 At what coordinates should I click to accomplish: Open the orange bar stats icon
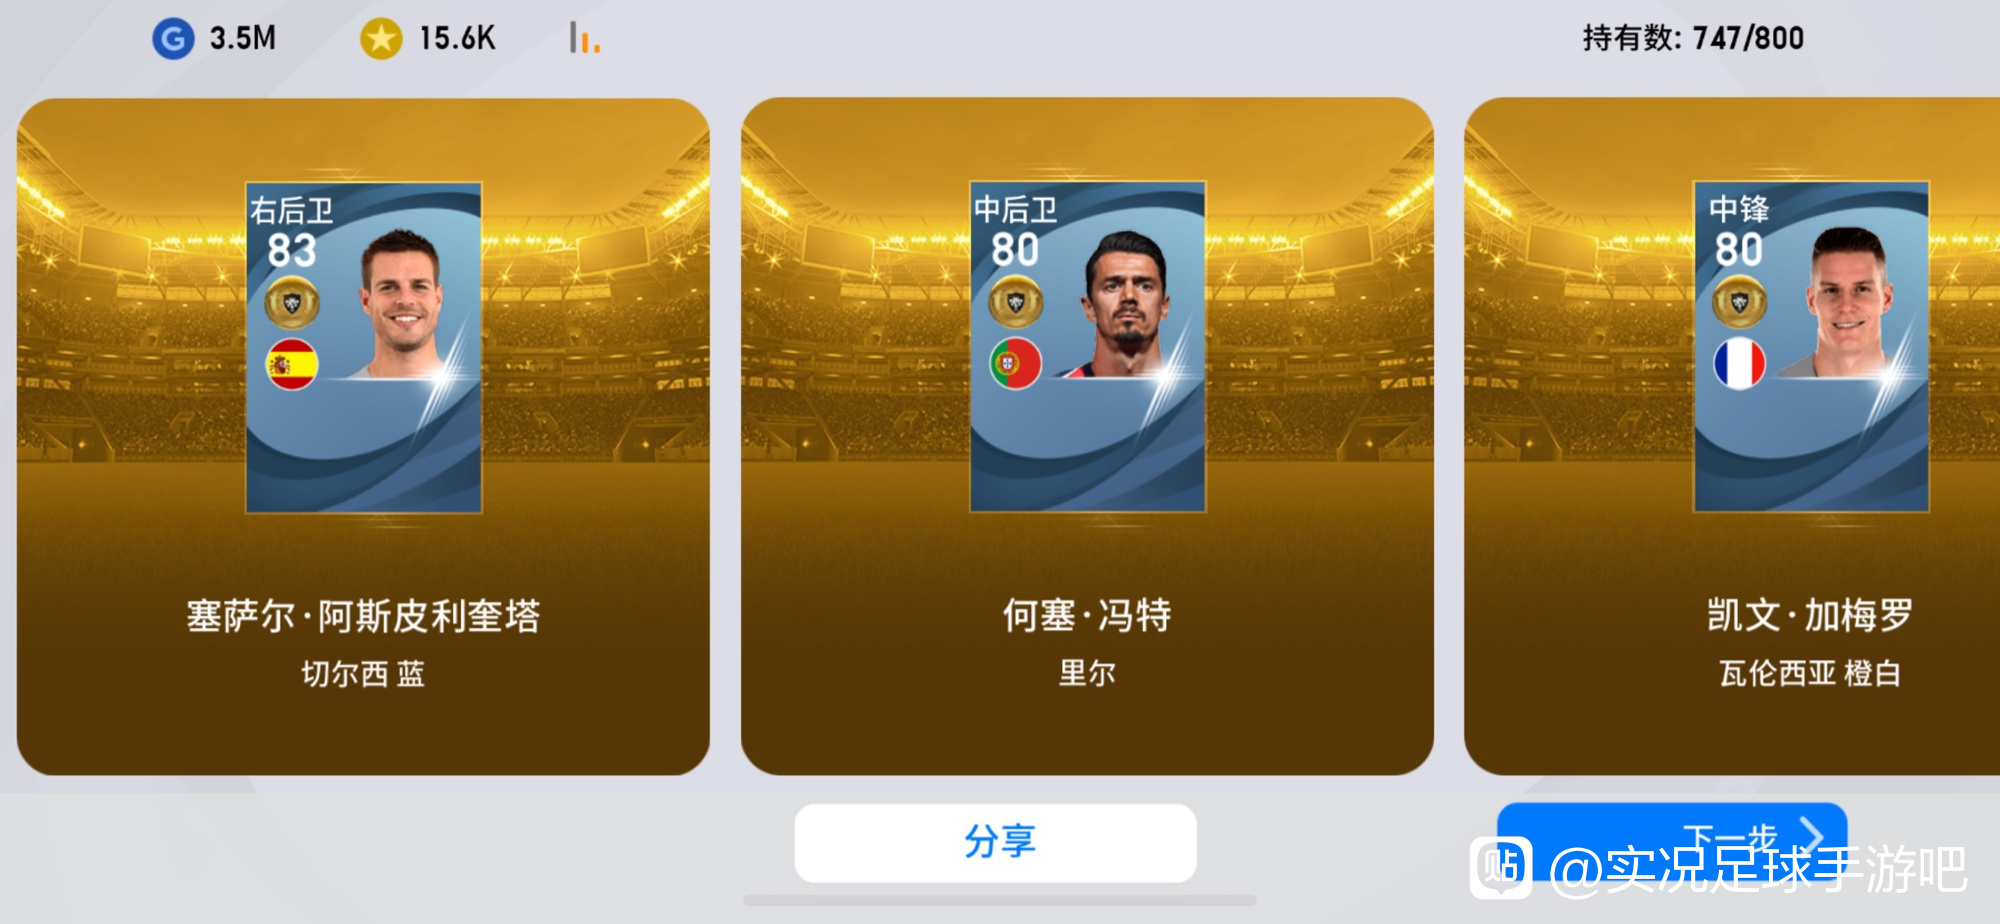point(584,38)
